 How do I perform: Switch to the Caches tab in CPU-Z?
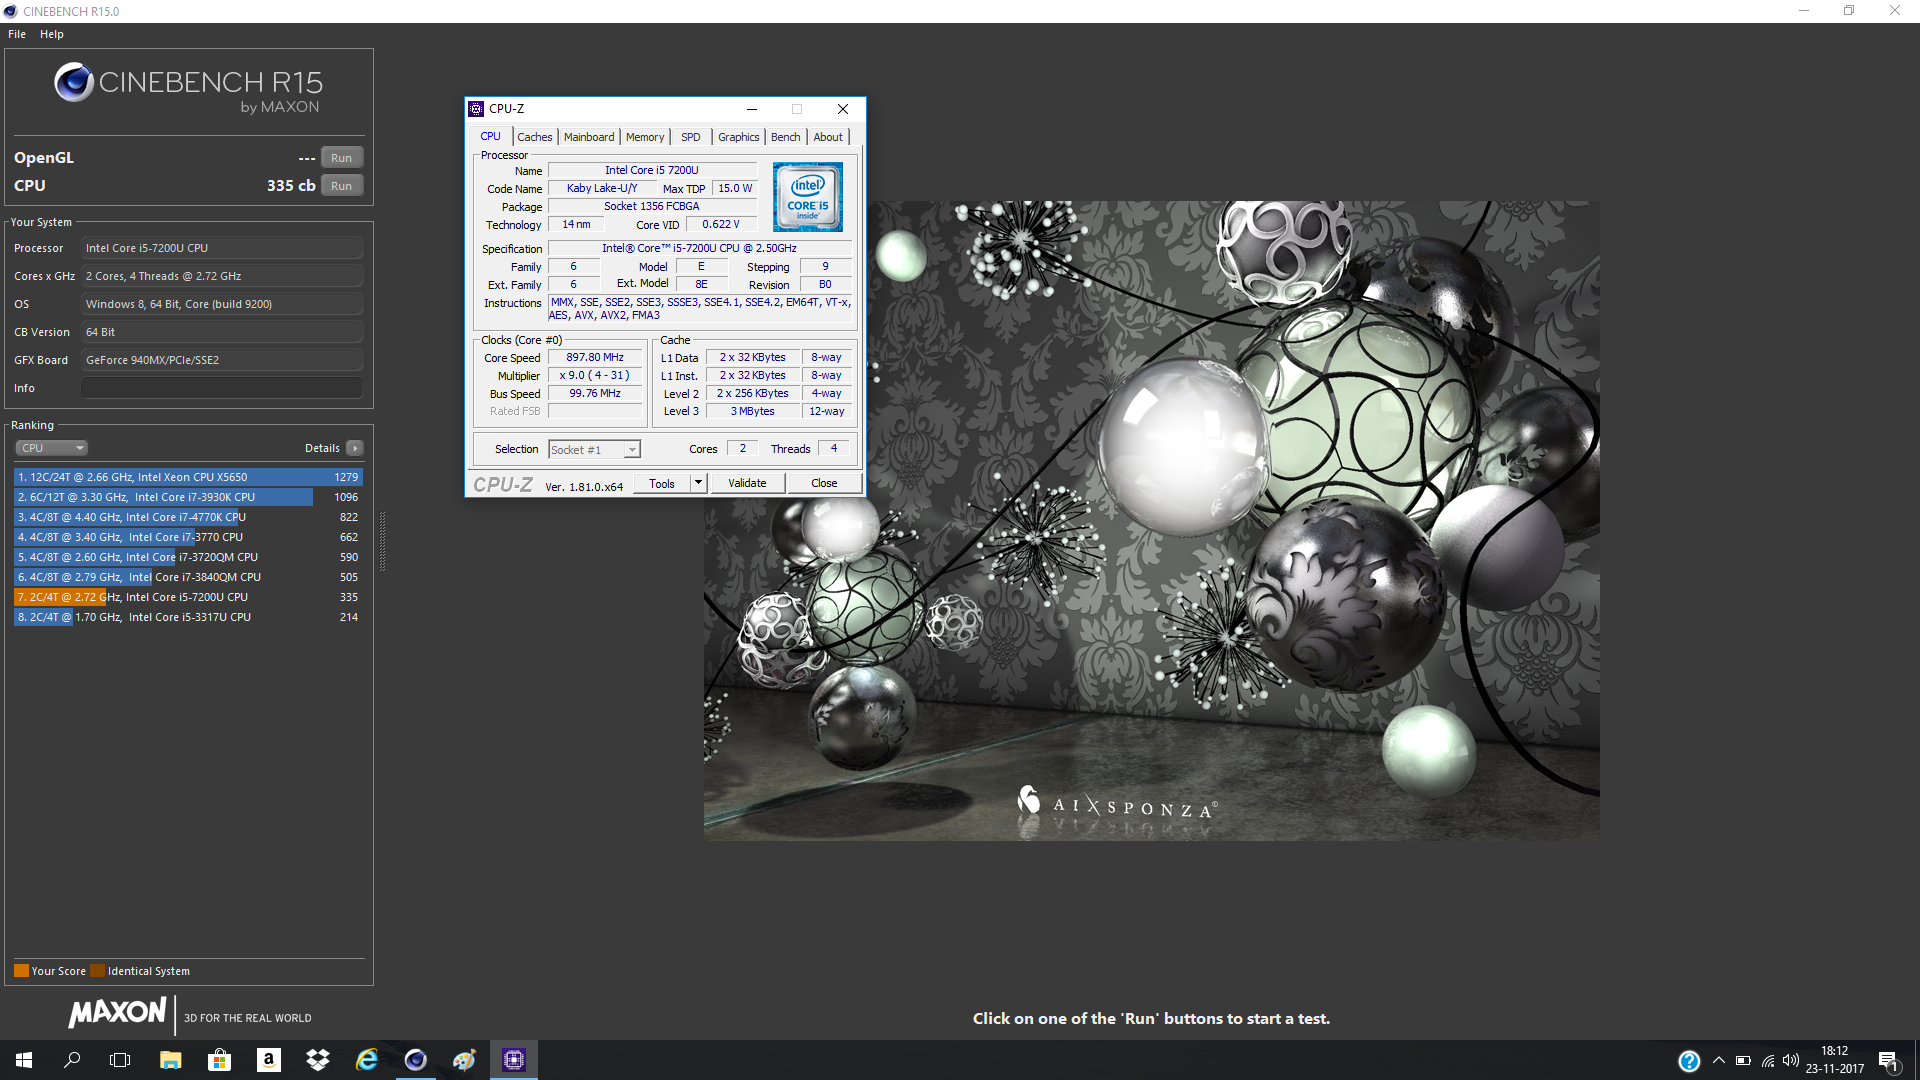point(534,137)
